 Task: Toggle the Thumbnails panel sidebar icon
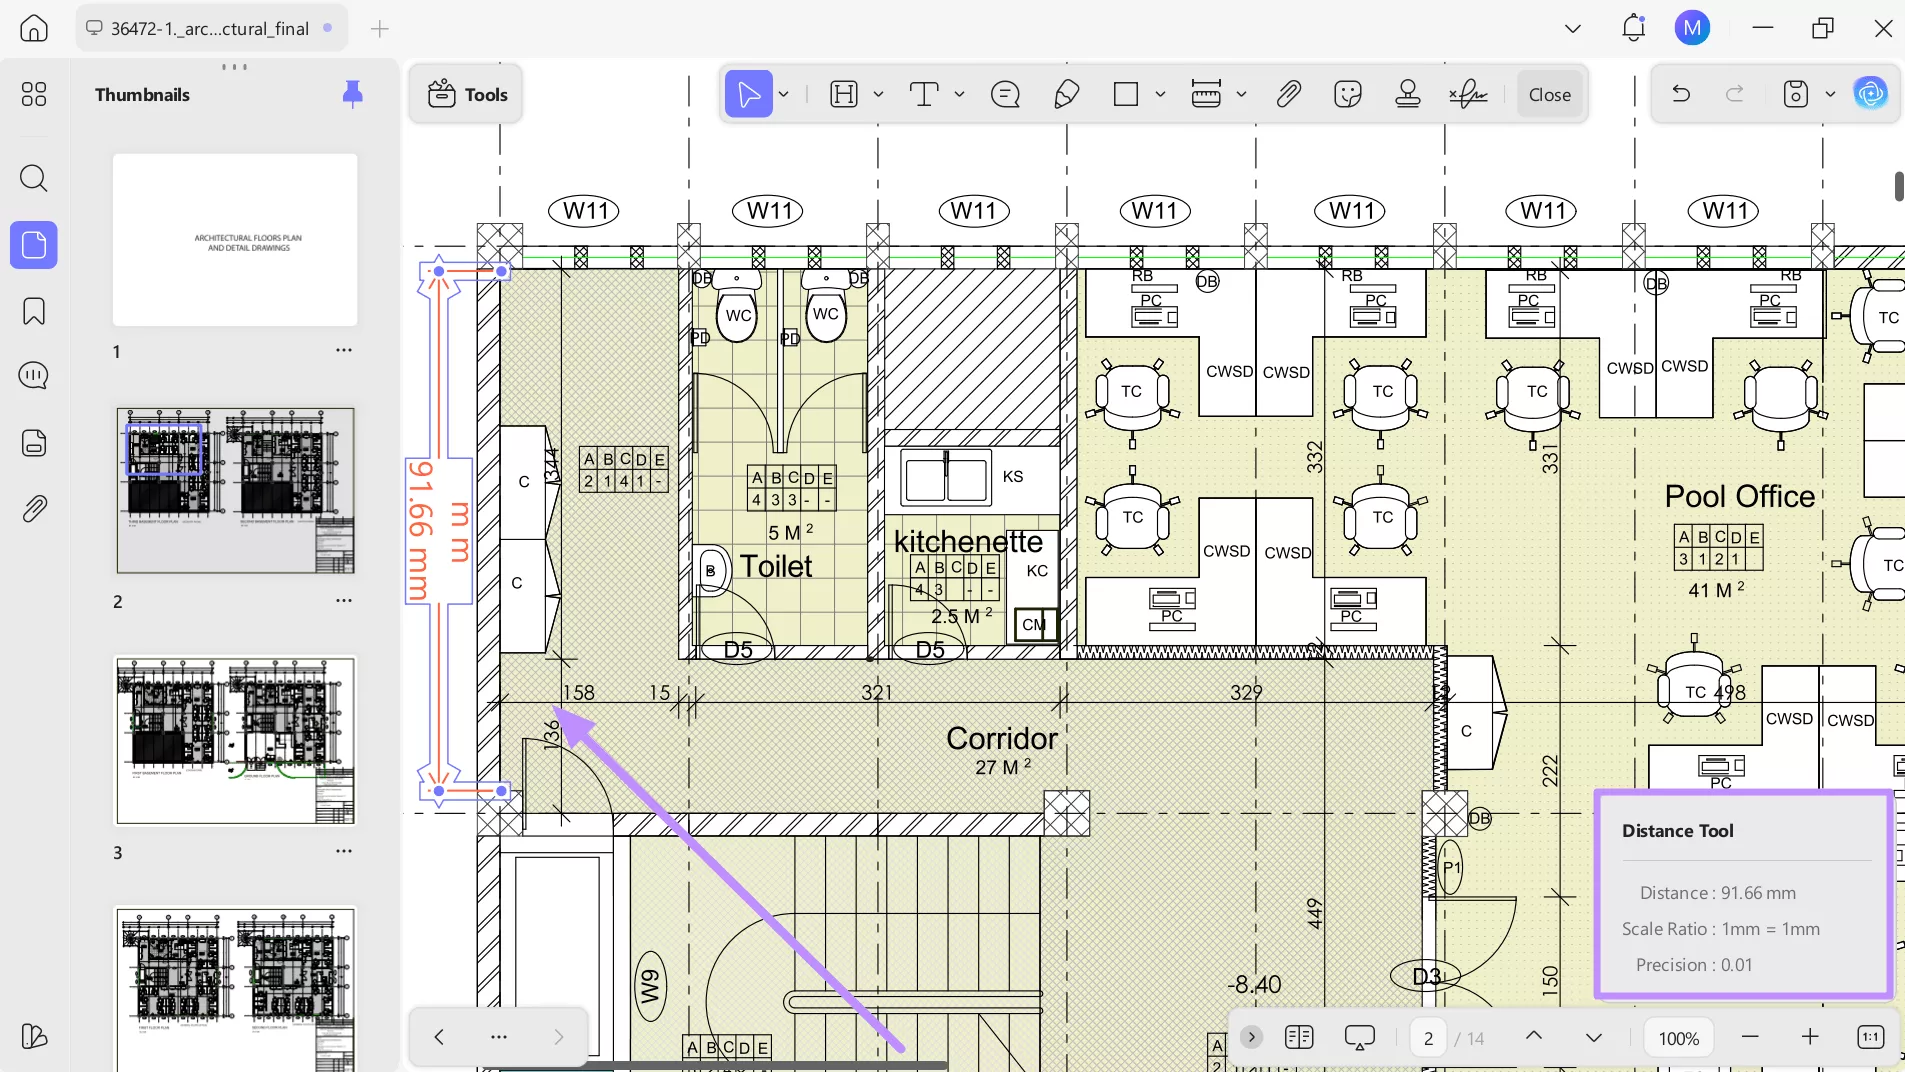tap(34, 245)
